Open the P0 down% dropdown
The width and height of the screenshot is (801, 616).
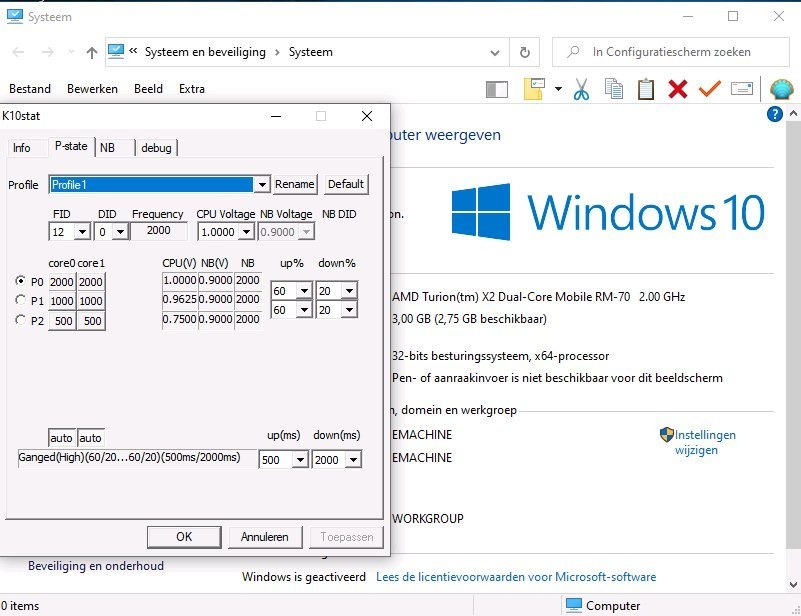[349, 291]
